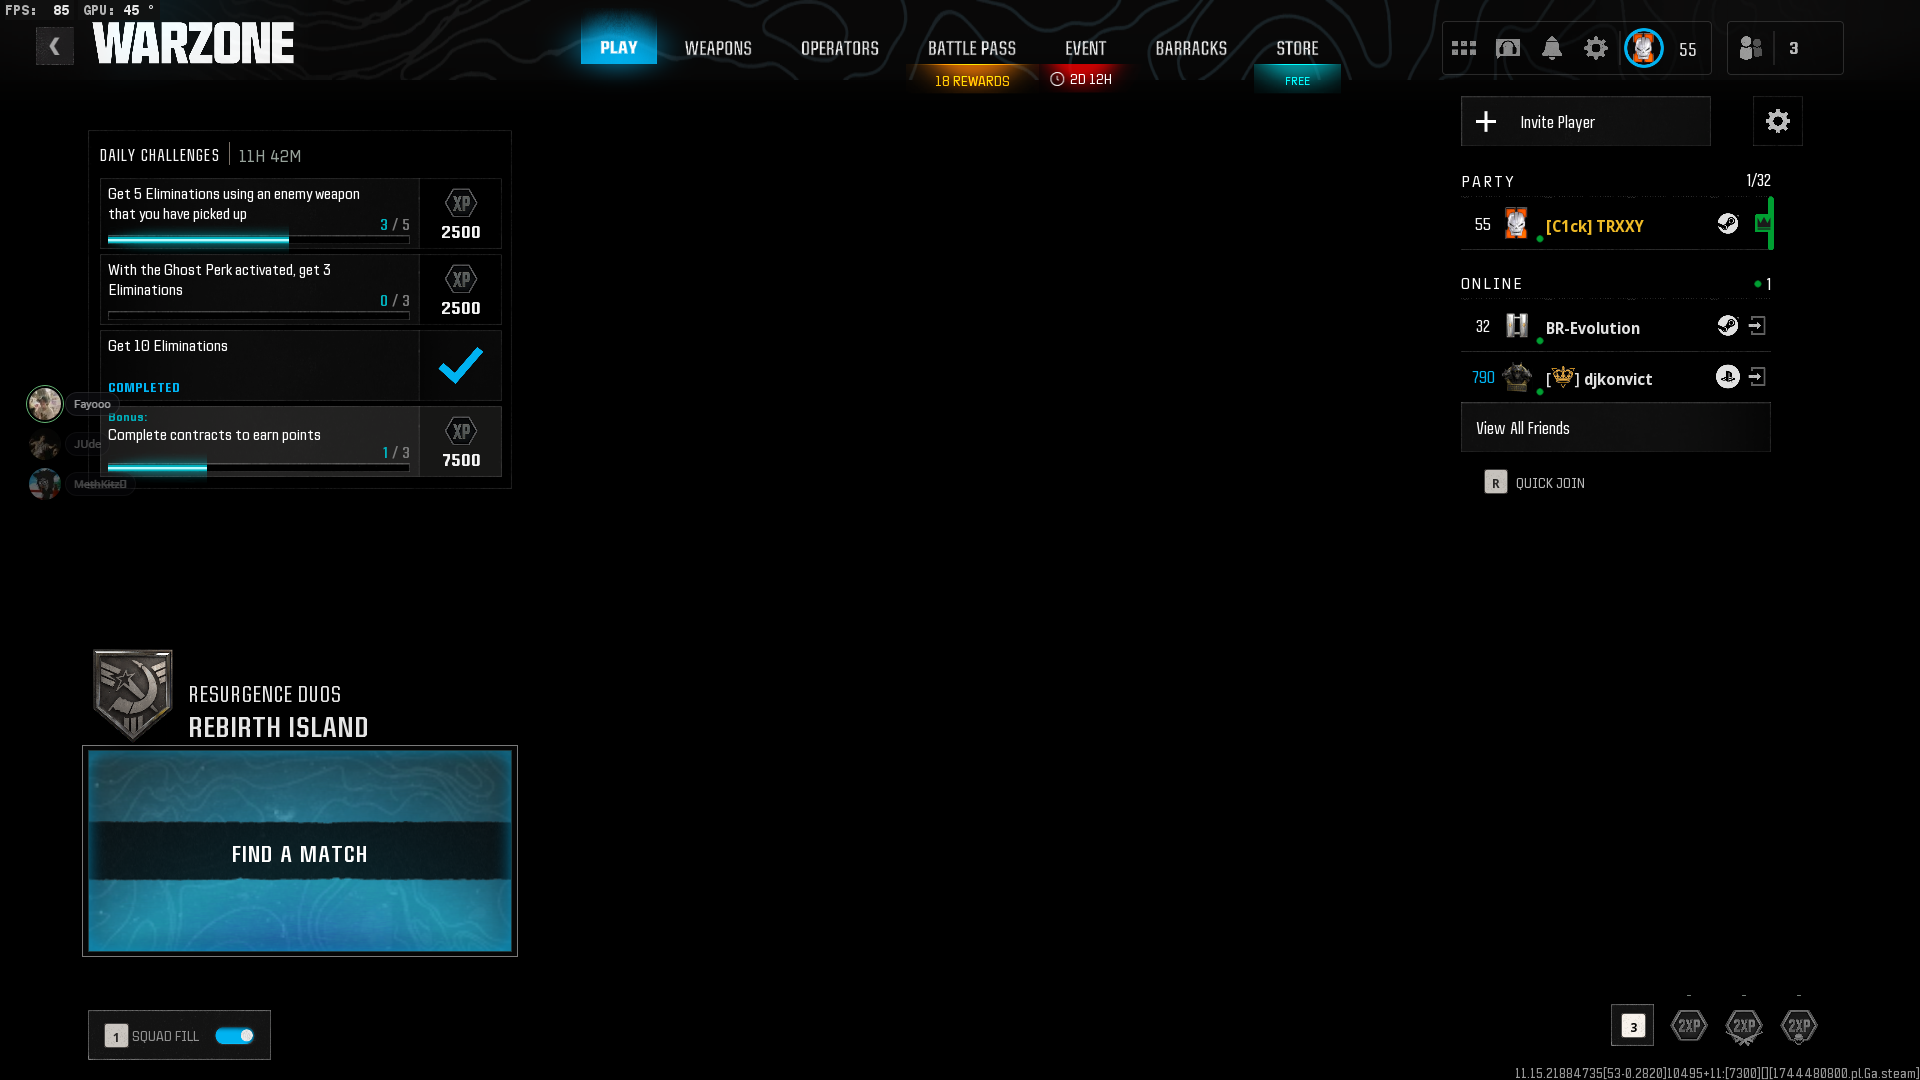Open the headset voice channel icon

pyautogui.click(x=1508, y=48)
